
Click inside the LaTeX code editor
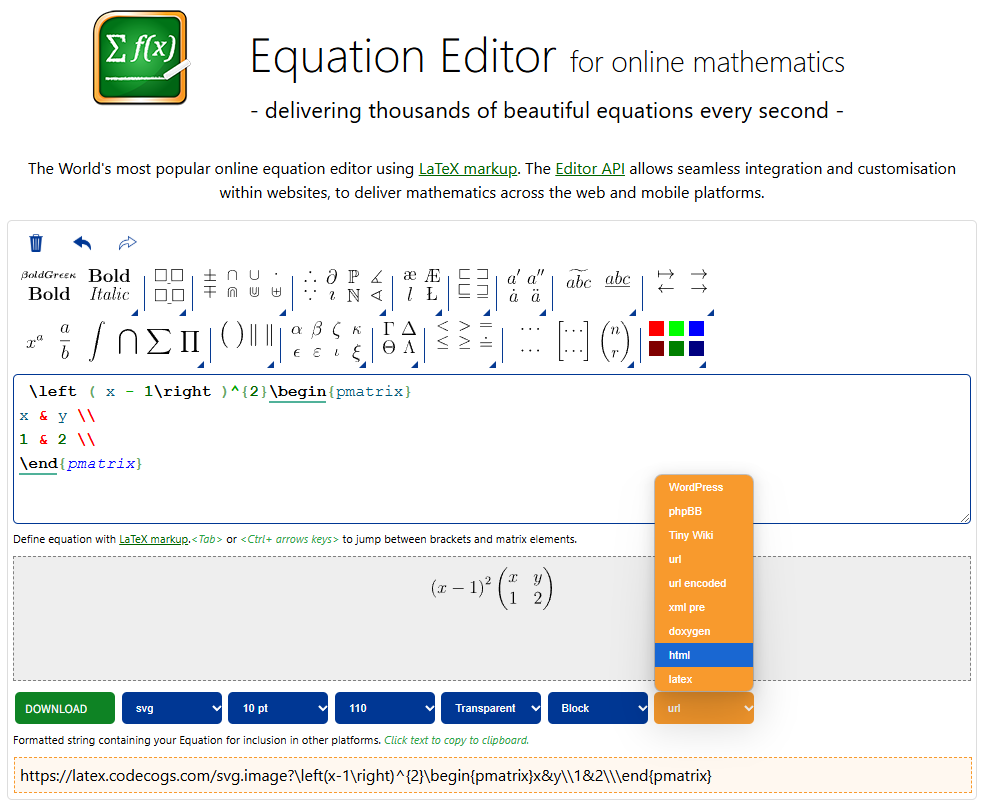(x=492, y=448)
